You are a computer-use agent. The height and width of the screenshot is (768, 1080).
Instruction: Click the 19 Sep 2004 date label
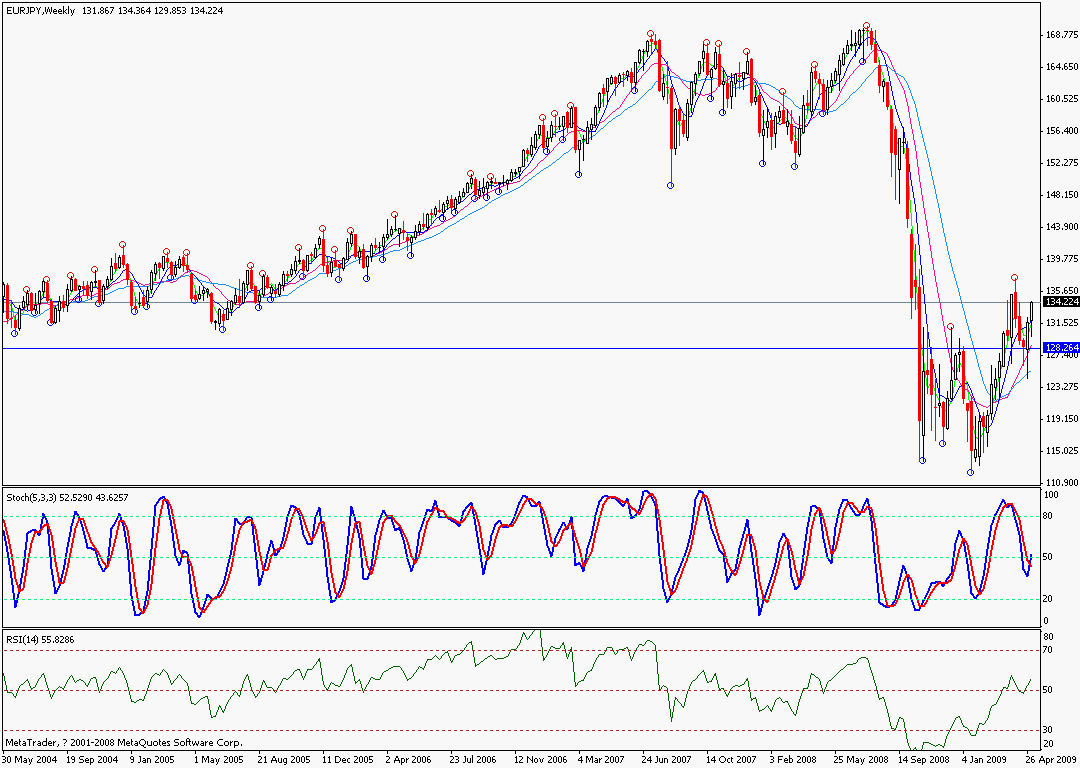tap(92, 760)
